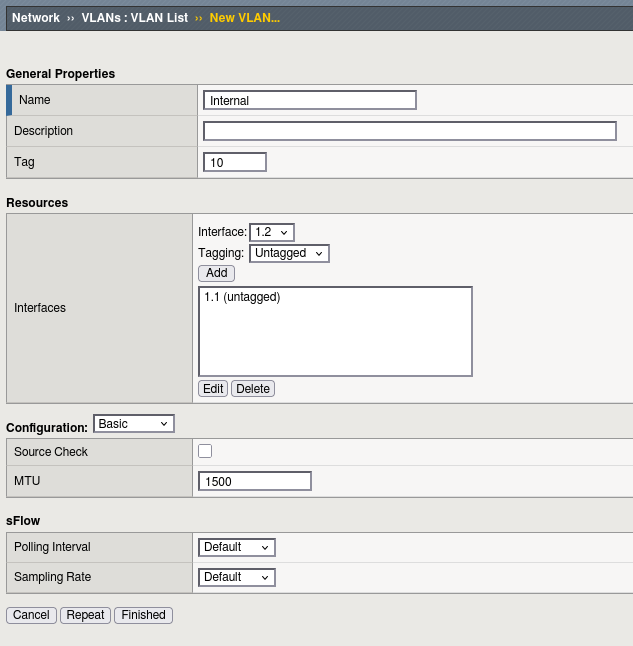Click the sFlow section heading
The height and width of the screenshot is (646, 633).
[23, 521]
